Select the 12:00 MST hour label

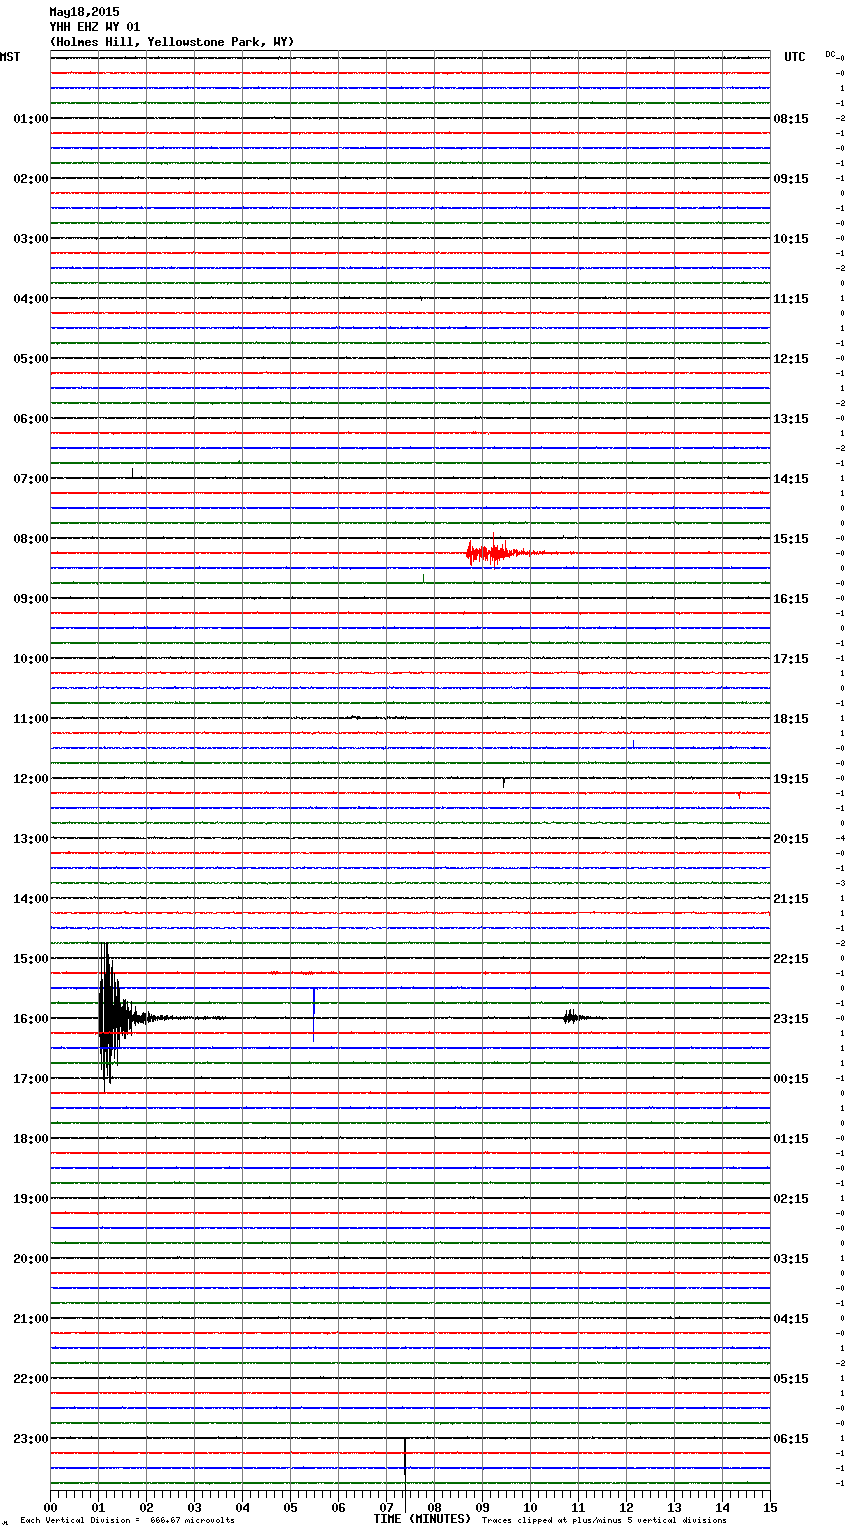(31, 779)
